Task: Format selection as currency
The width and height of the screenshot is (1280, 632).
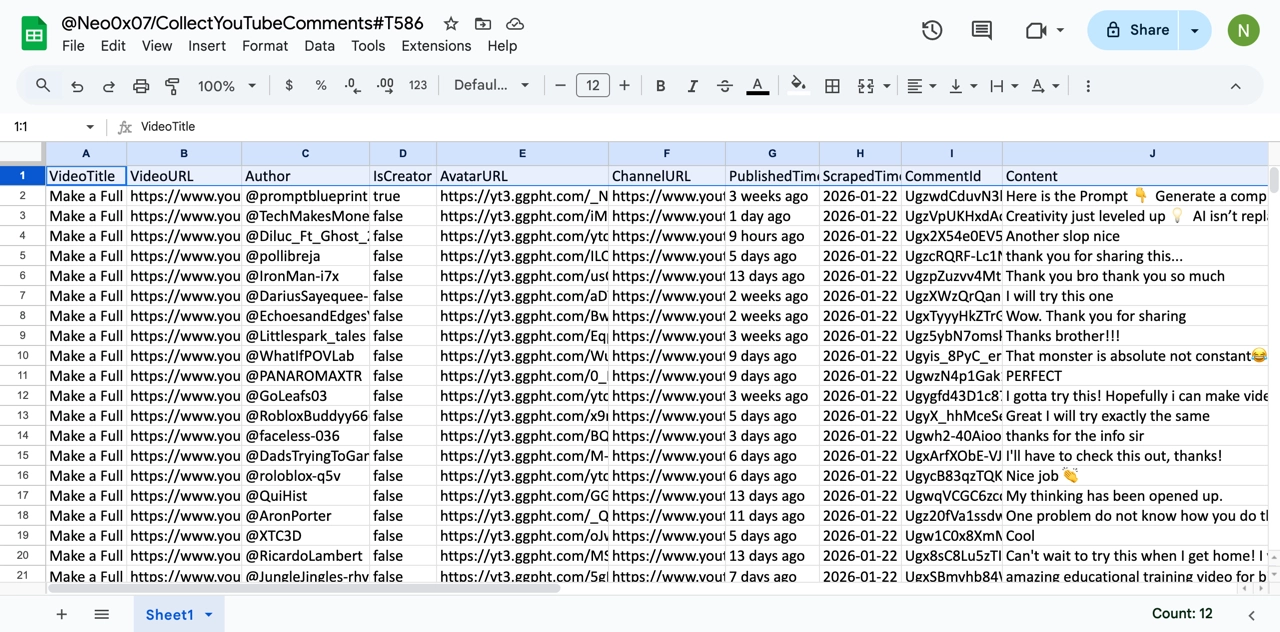Action: pos(288,85)
